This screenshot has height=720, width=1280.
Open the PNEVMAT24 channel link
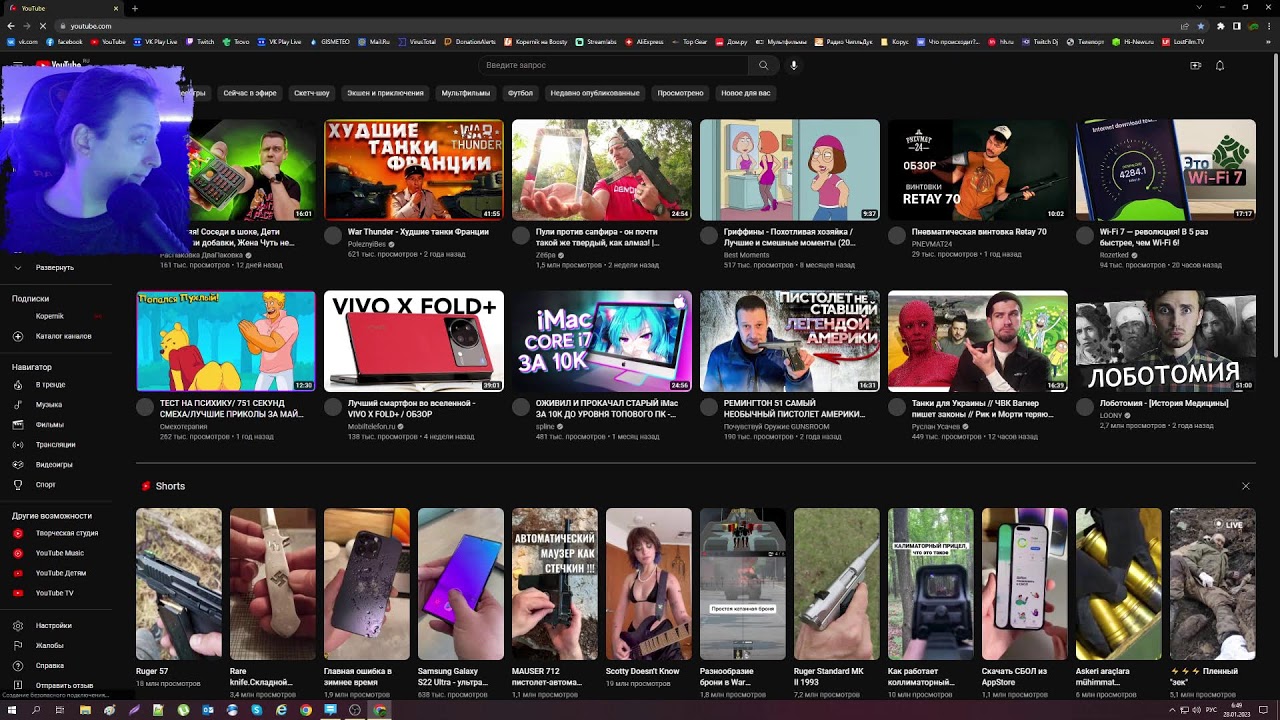click(932, 244)
